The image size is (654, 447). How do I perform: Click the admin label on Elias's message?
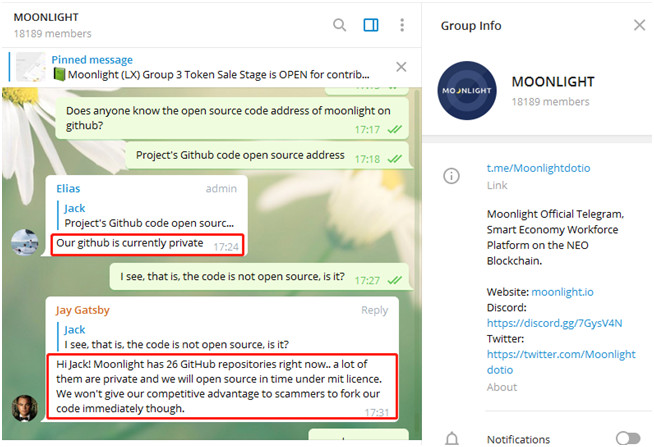coord(221,188)
